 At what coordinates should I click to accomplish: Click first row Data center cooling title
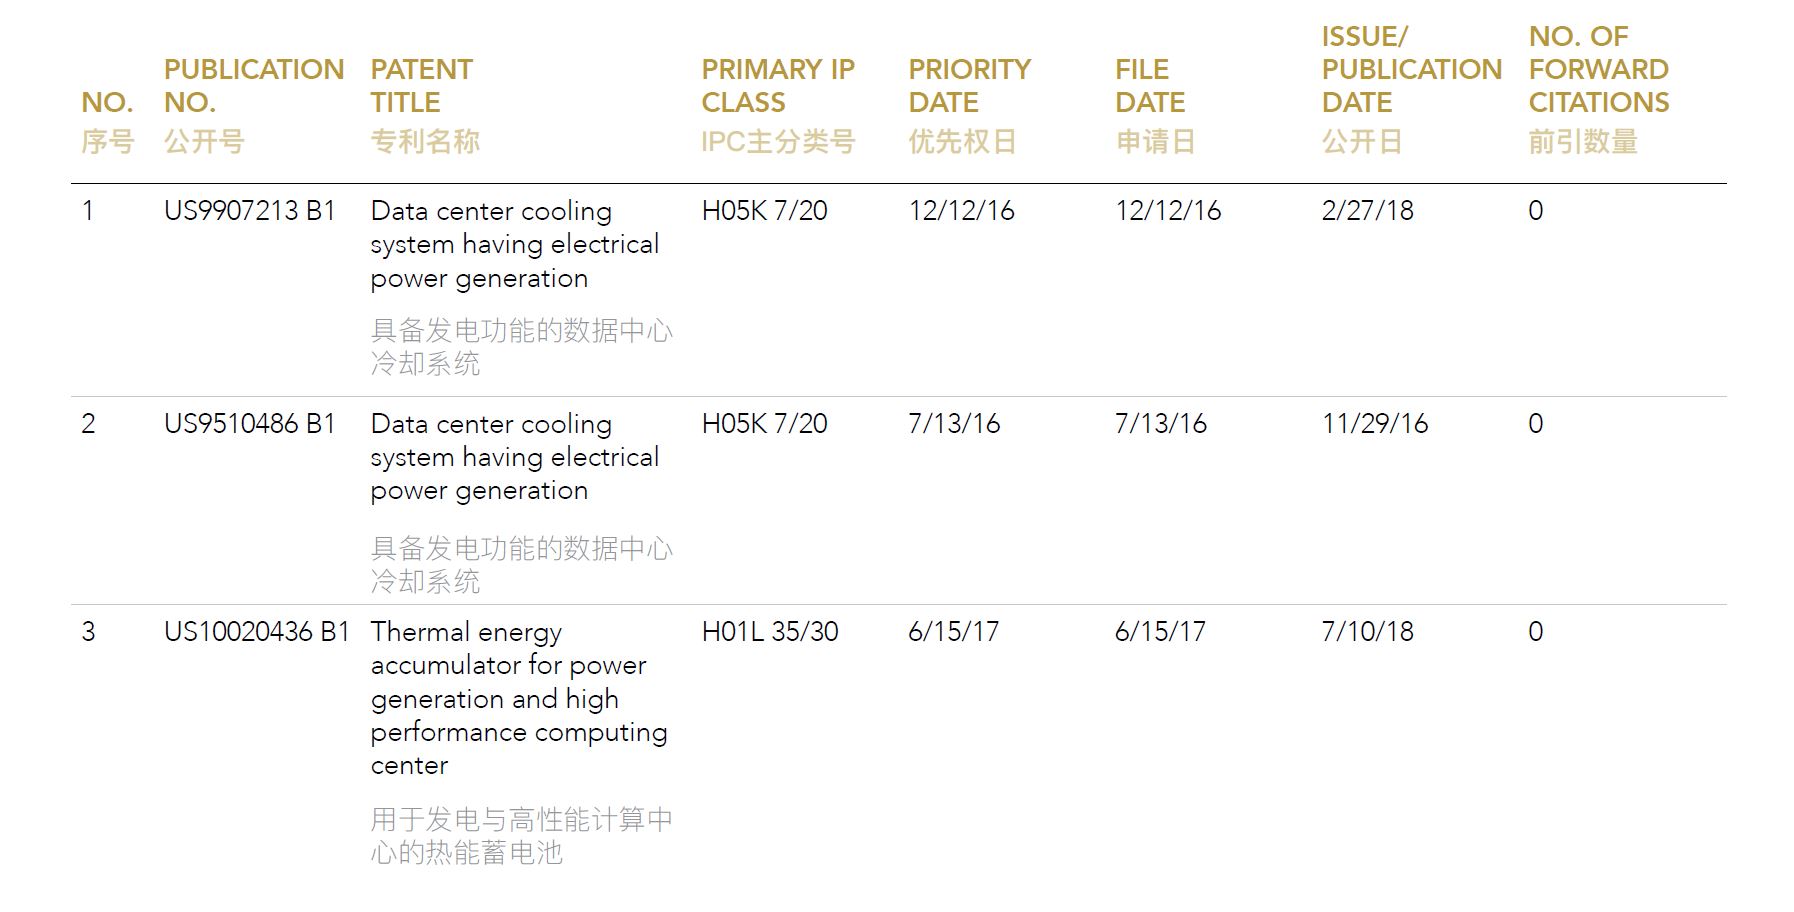tap(515, 245)
